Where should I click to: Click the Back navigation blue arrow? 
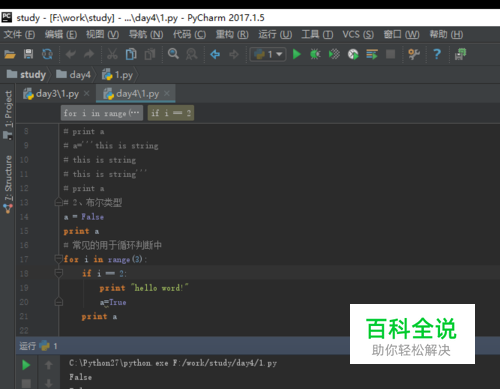pyautogui.click(x=215, y=54)
